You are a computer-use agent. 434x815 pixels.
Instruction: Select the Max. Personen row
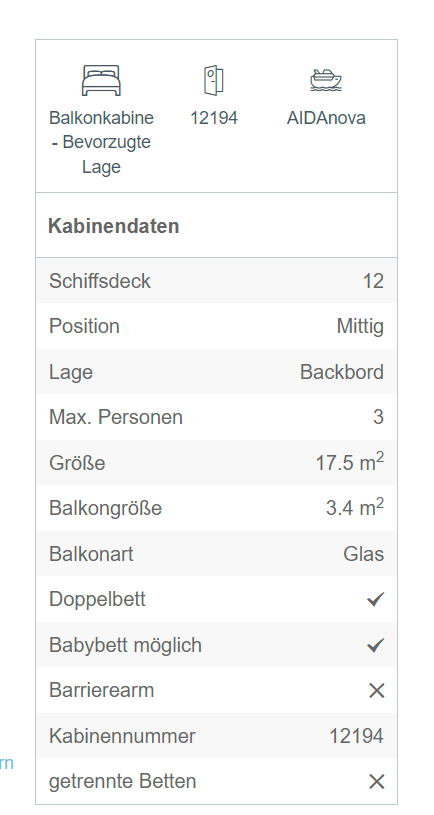[216, 417]
